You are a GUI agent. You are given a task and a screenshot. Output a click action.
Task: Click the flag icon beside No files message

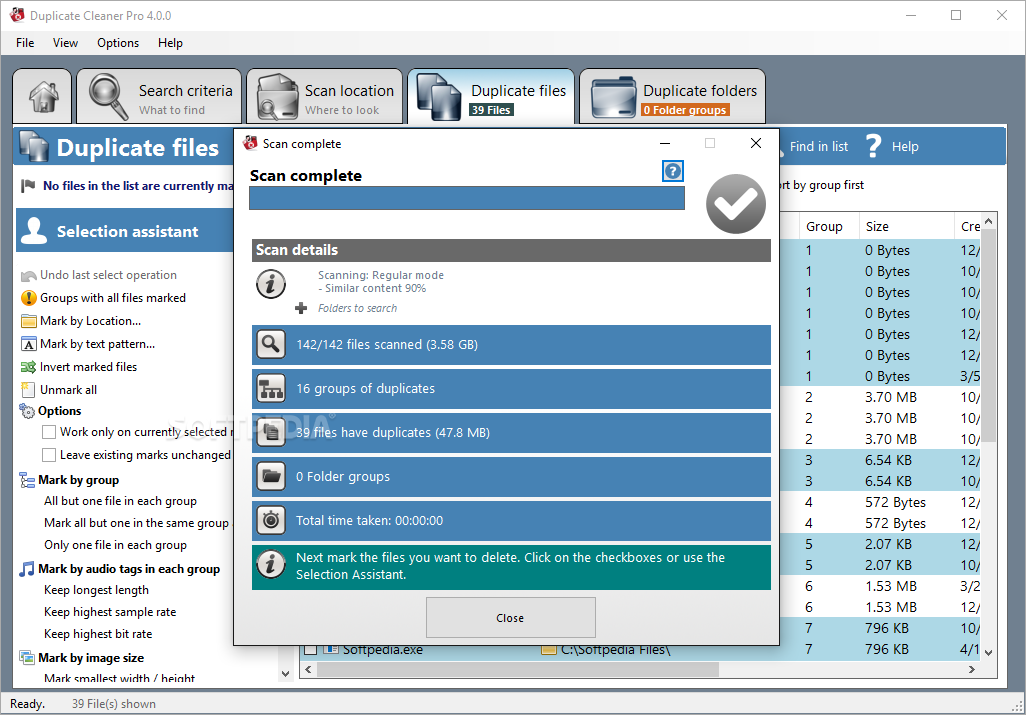(28, 186)
